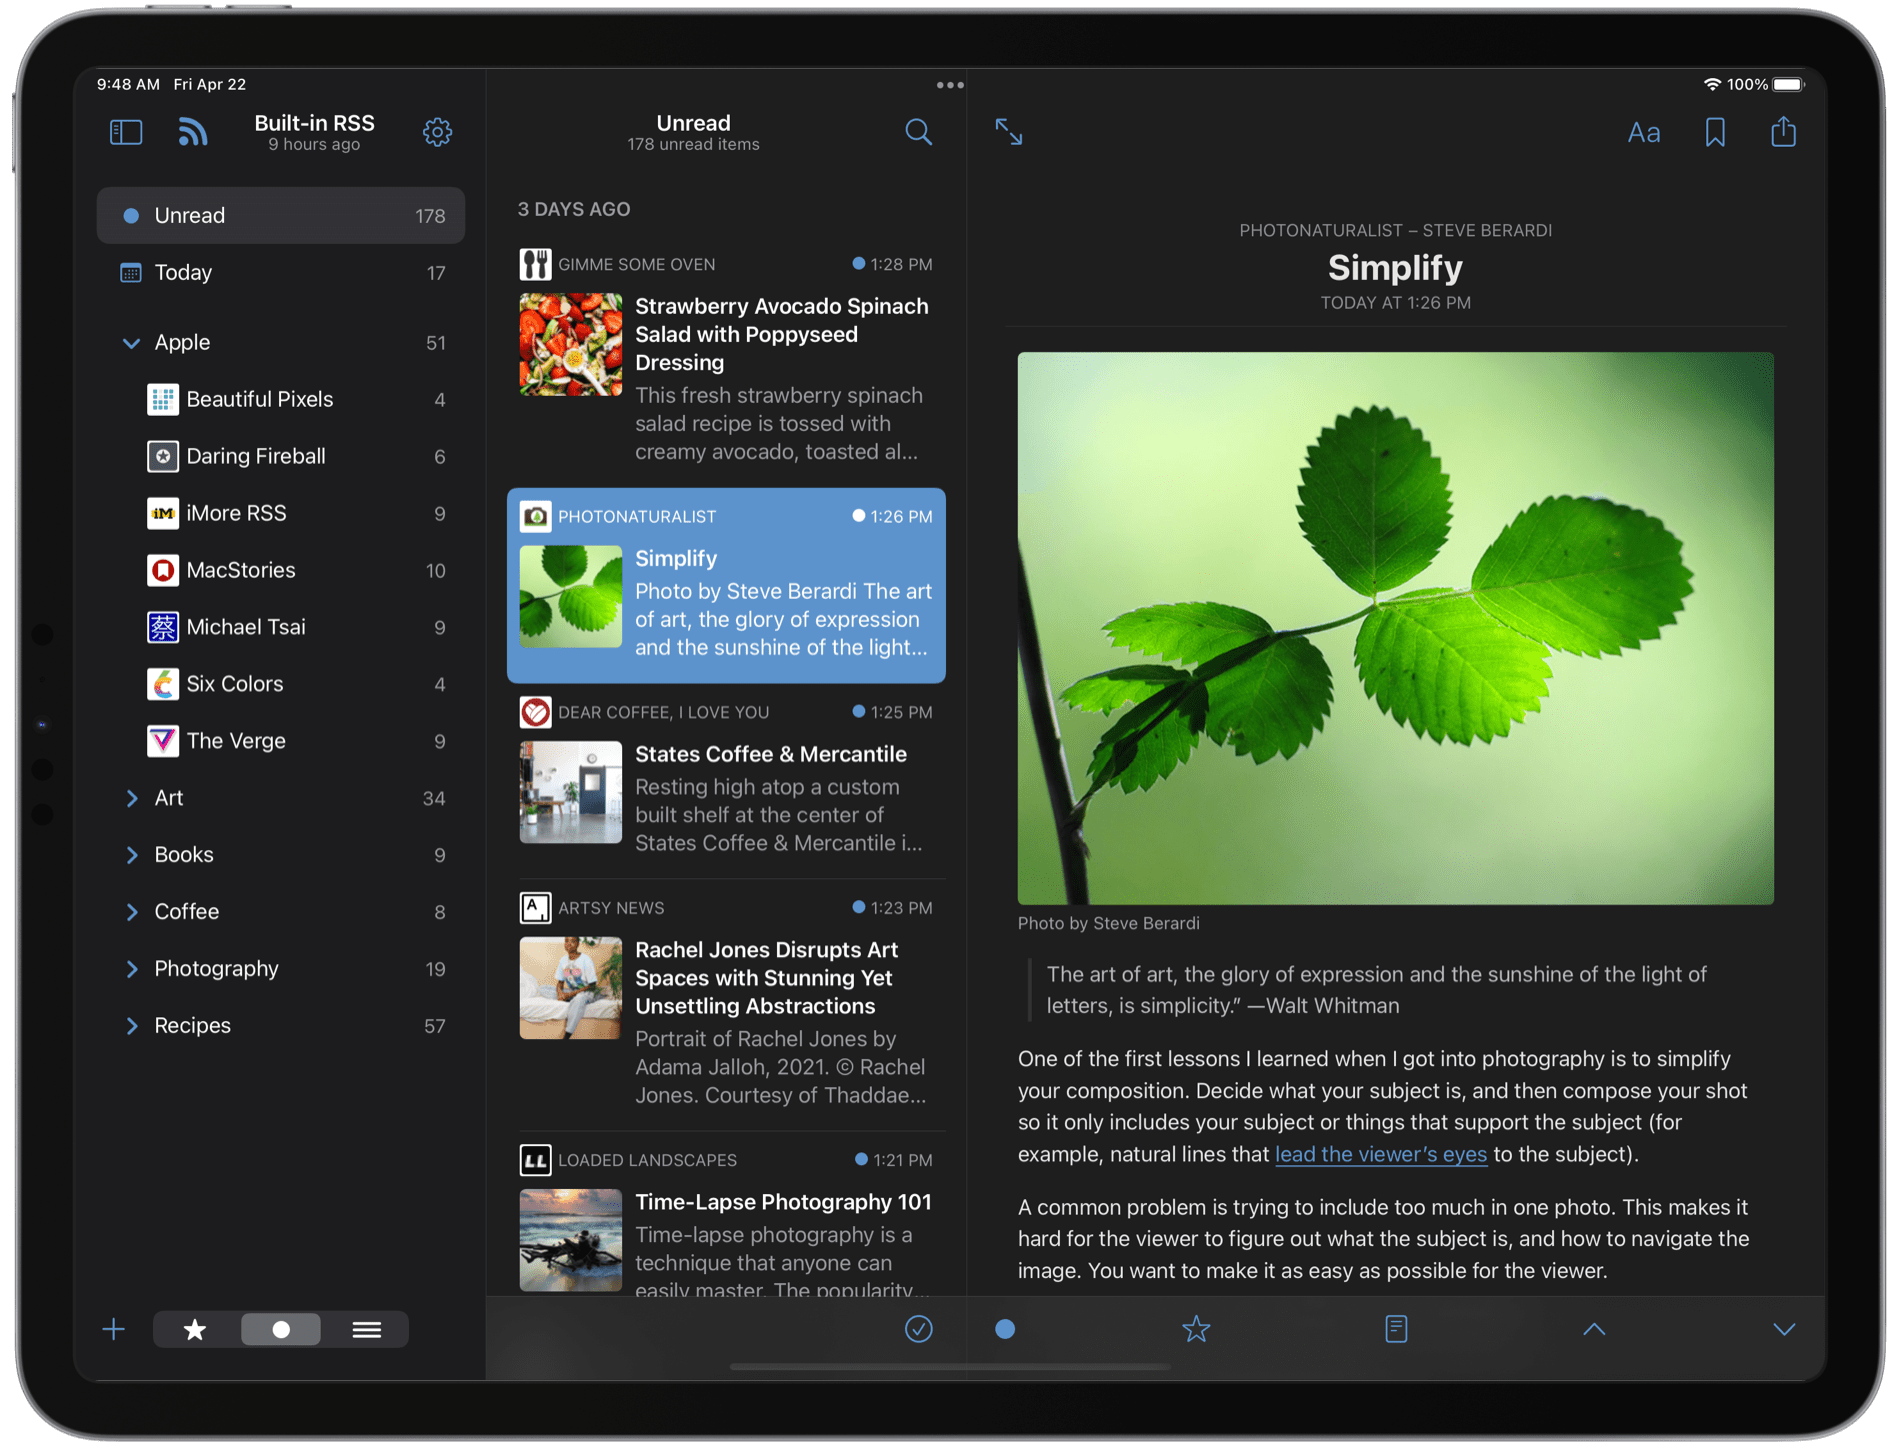Go to next article down arrow
1900x1448 pixels.
pyautogui.click(x=1784, y=1329)
